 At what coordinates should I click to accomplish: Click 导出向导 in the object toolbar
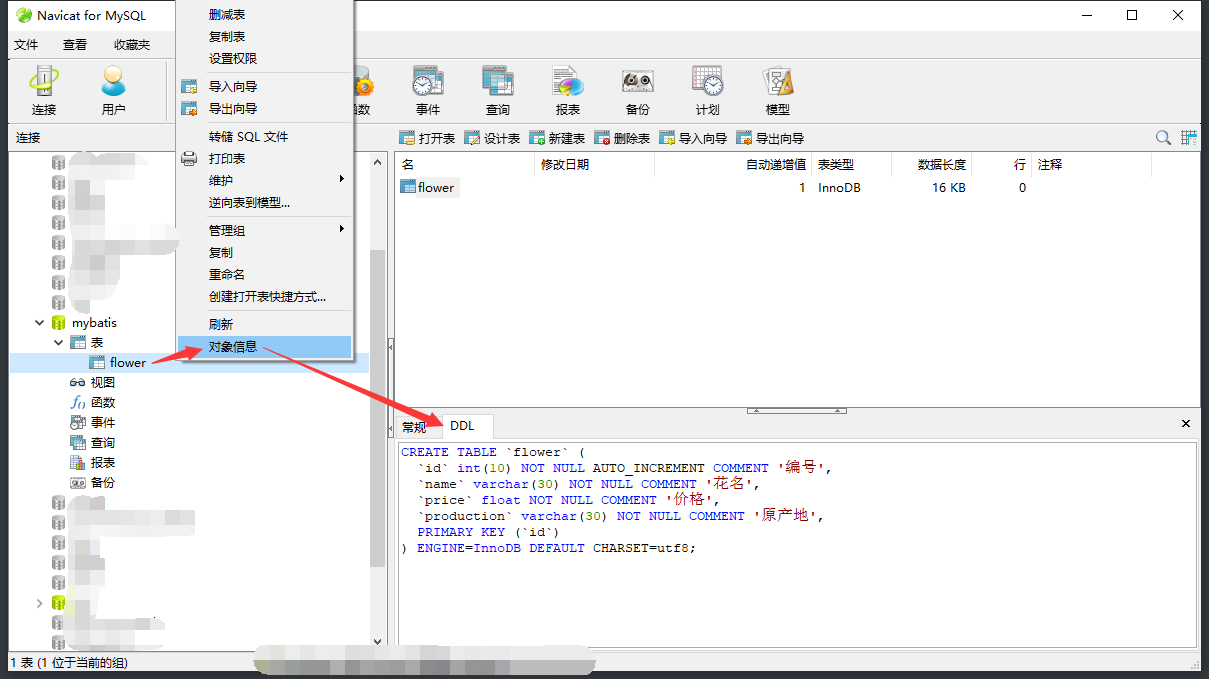(770, 138)
